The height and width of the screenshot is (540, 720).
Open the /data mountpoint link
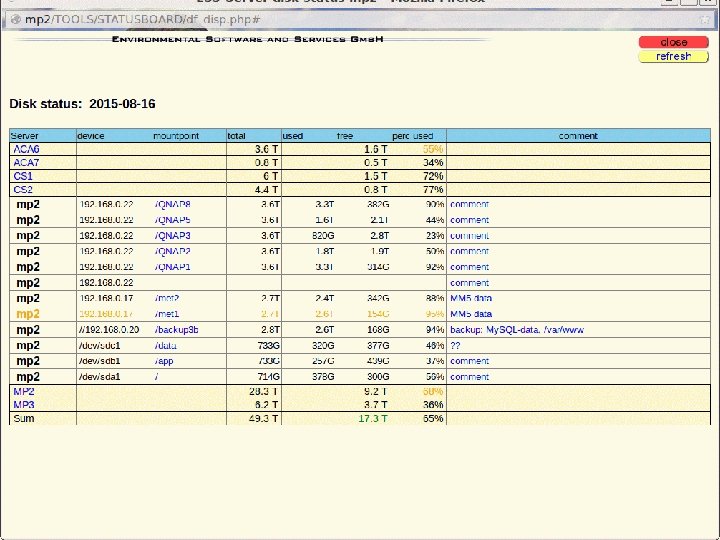[166, 345]
